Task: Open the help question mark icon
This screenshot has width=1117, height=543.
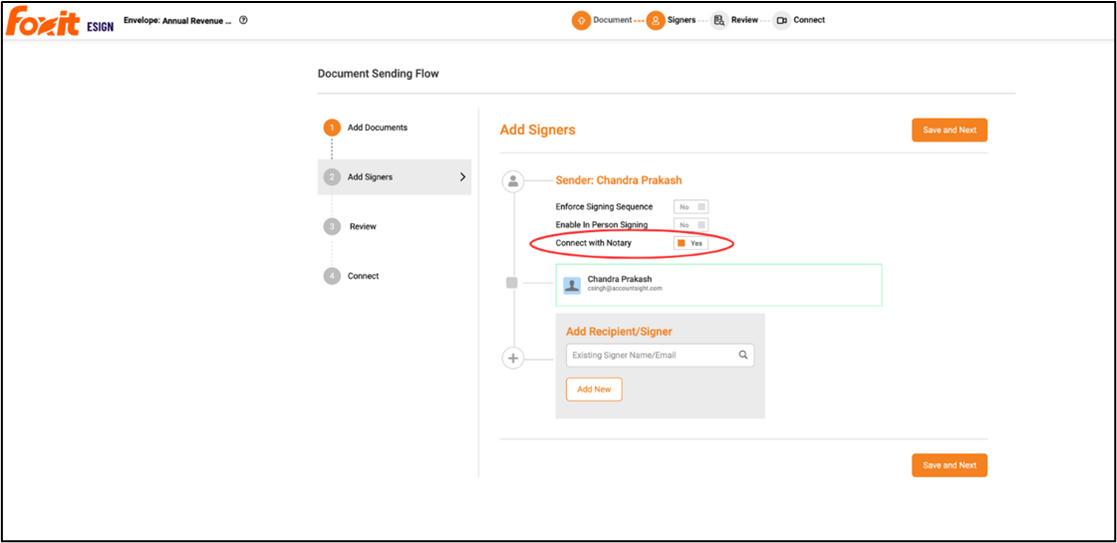Action: 244,21
